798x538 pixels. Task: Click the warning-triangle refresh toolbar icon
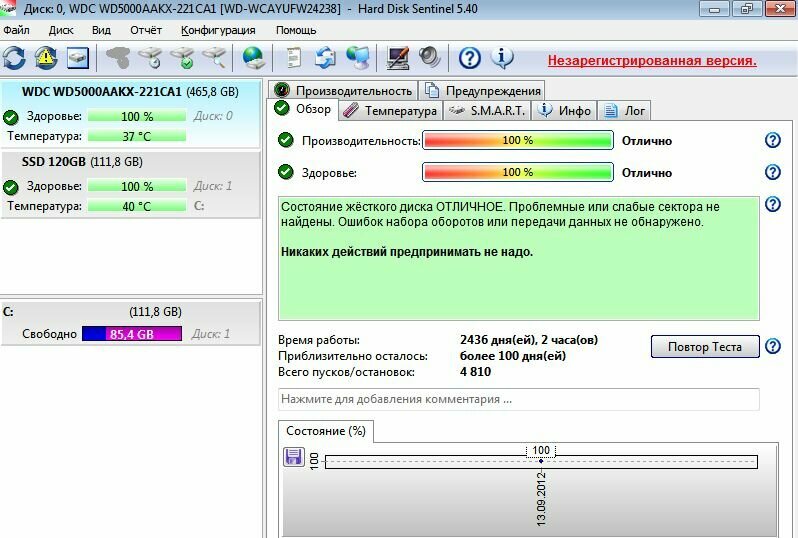(x=46, y=58)
